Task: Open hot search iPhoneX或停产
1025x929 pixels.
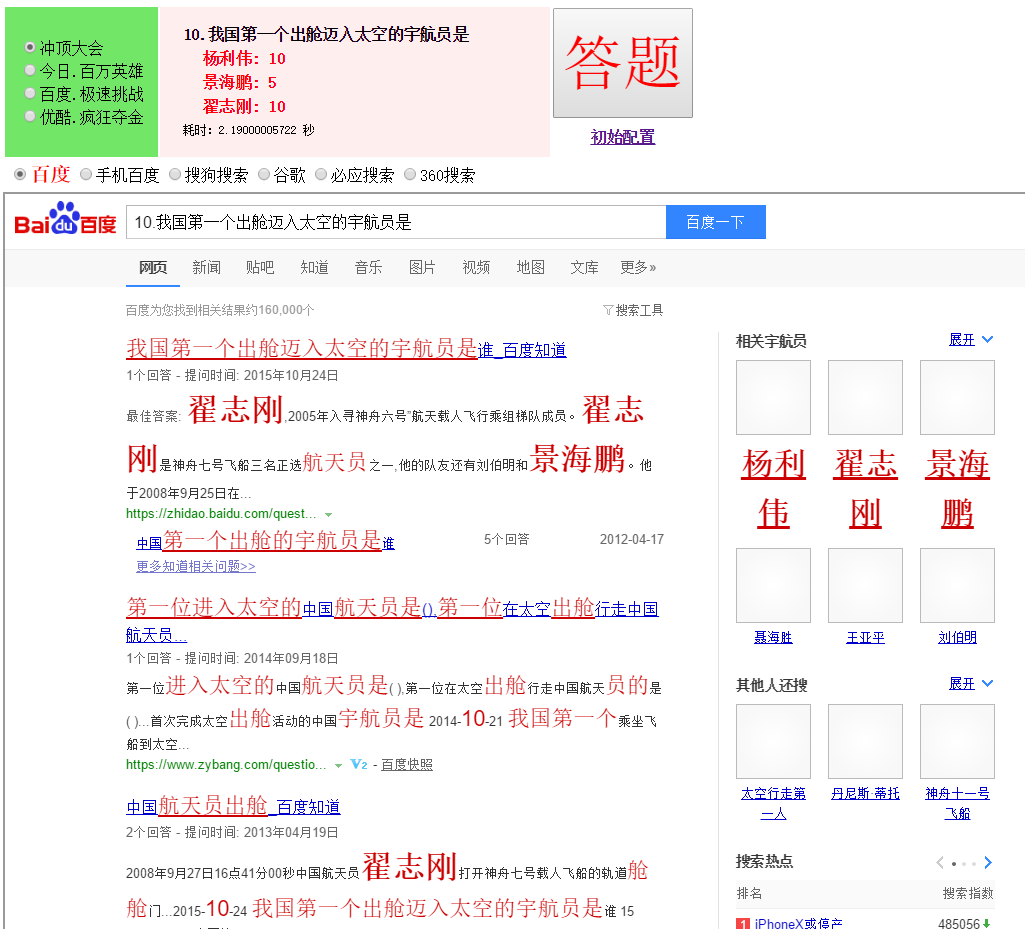Action: coord(798,923)
